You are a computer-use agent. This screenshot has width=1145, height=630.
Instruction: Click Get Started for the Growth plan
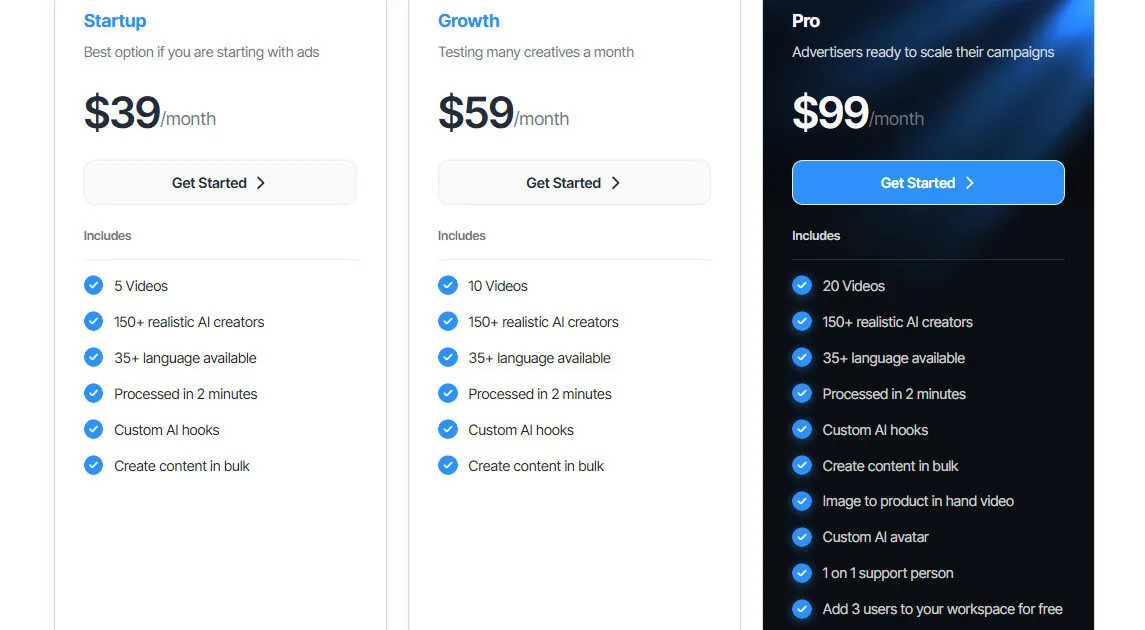(x=573, y=183)
